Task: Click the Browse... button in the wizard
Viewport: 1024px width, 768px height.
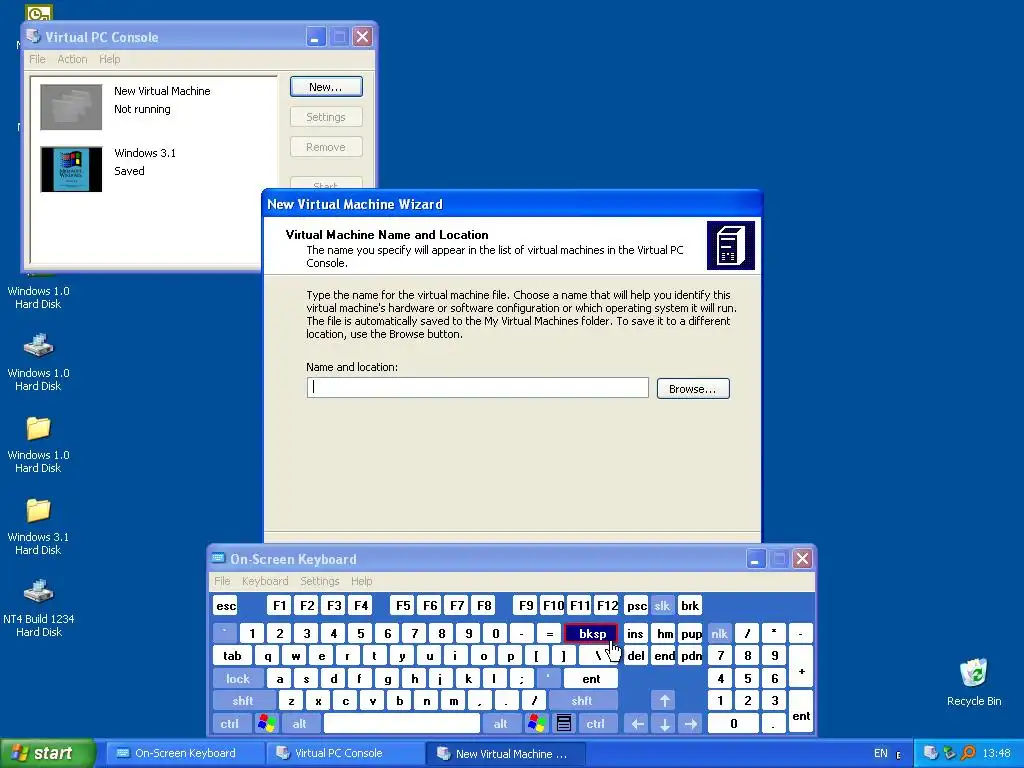Action: click(693, 389)
